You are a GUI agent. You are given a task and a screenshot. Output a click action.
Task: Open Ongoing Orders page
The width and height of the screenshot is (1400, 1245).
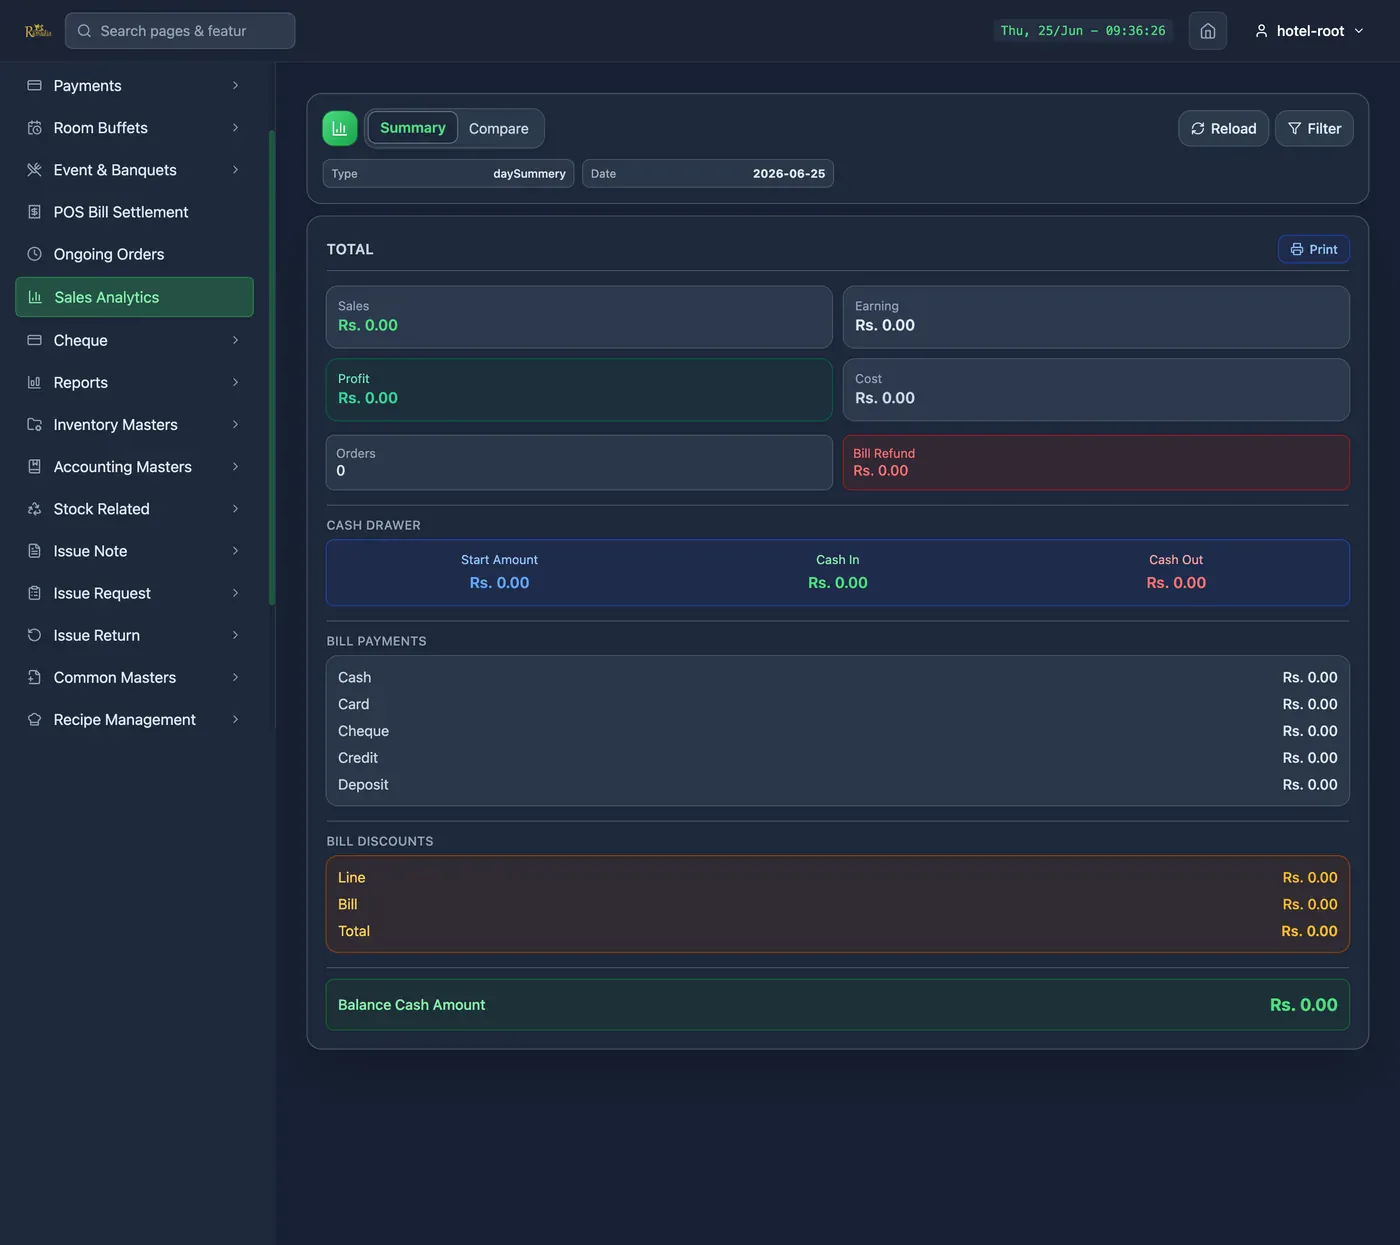click(134, 254)
